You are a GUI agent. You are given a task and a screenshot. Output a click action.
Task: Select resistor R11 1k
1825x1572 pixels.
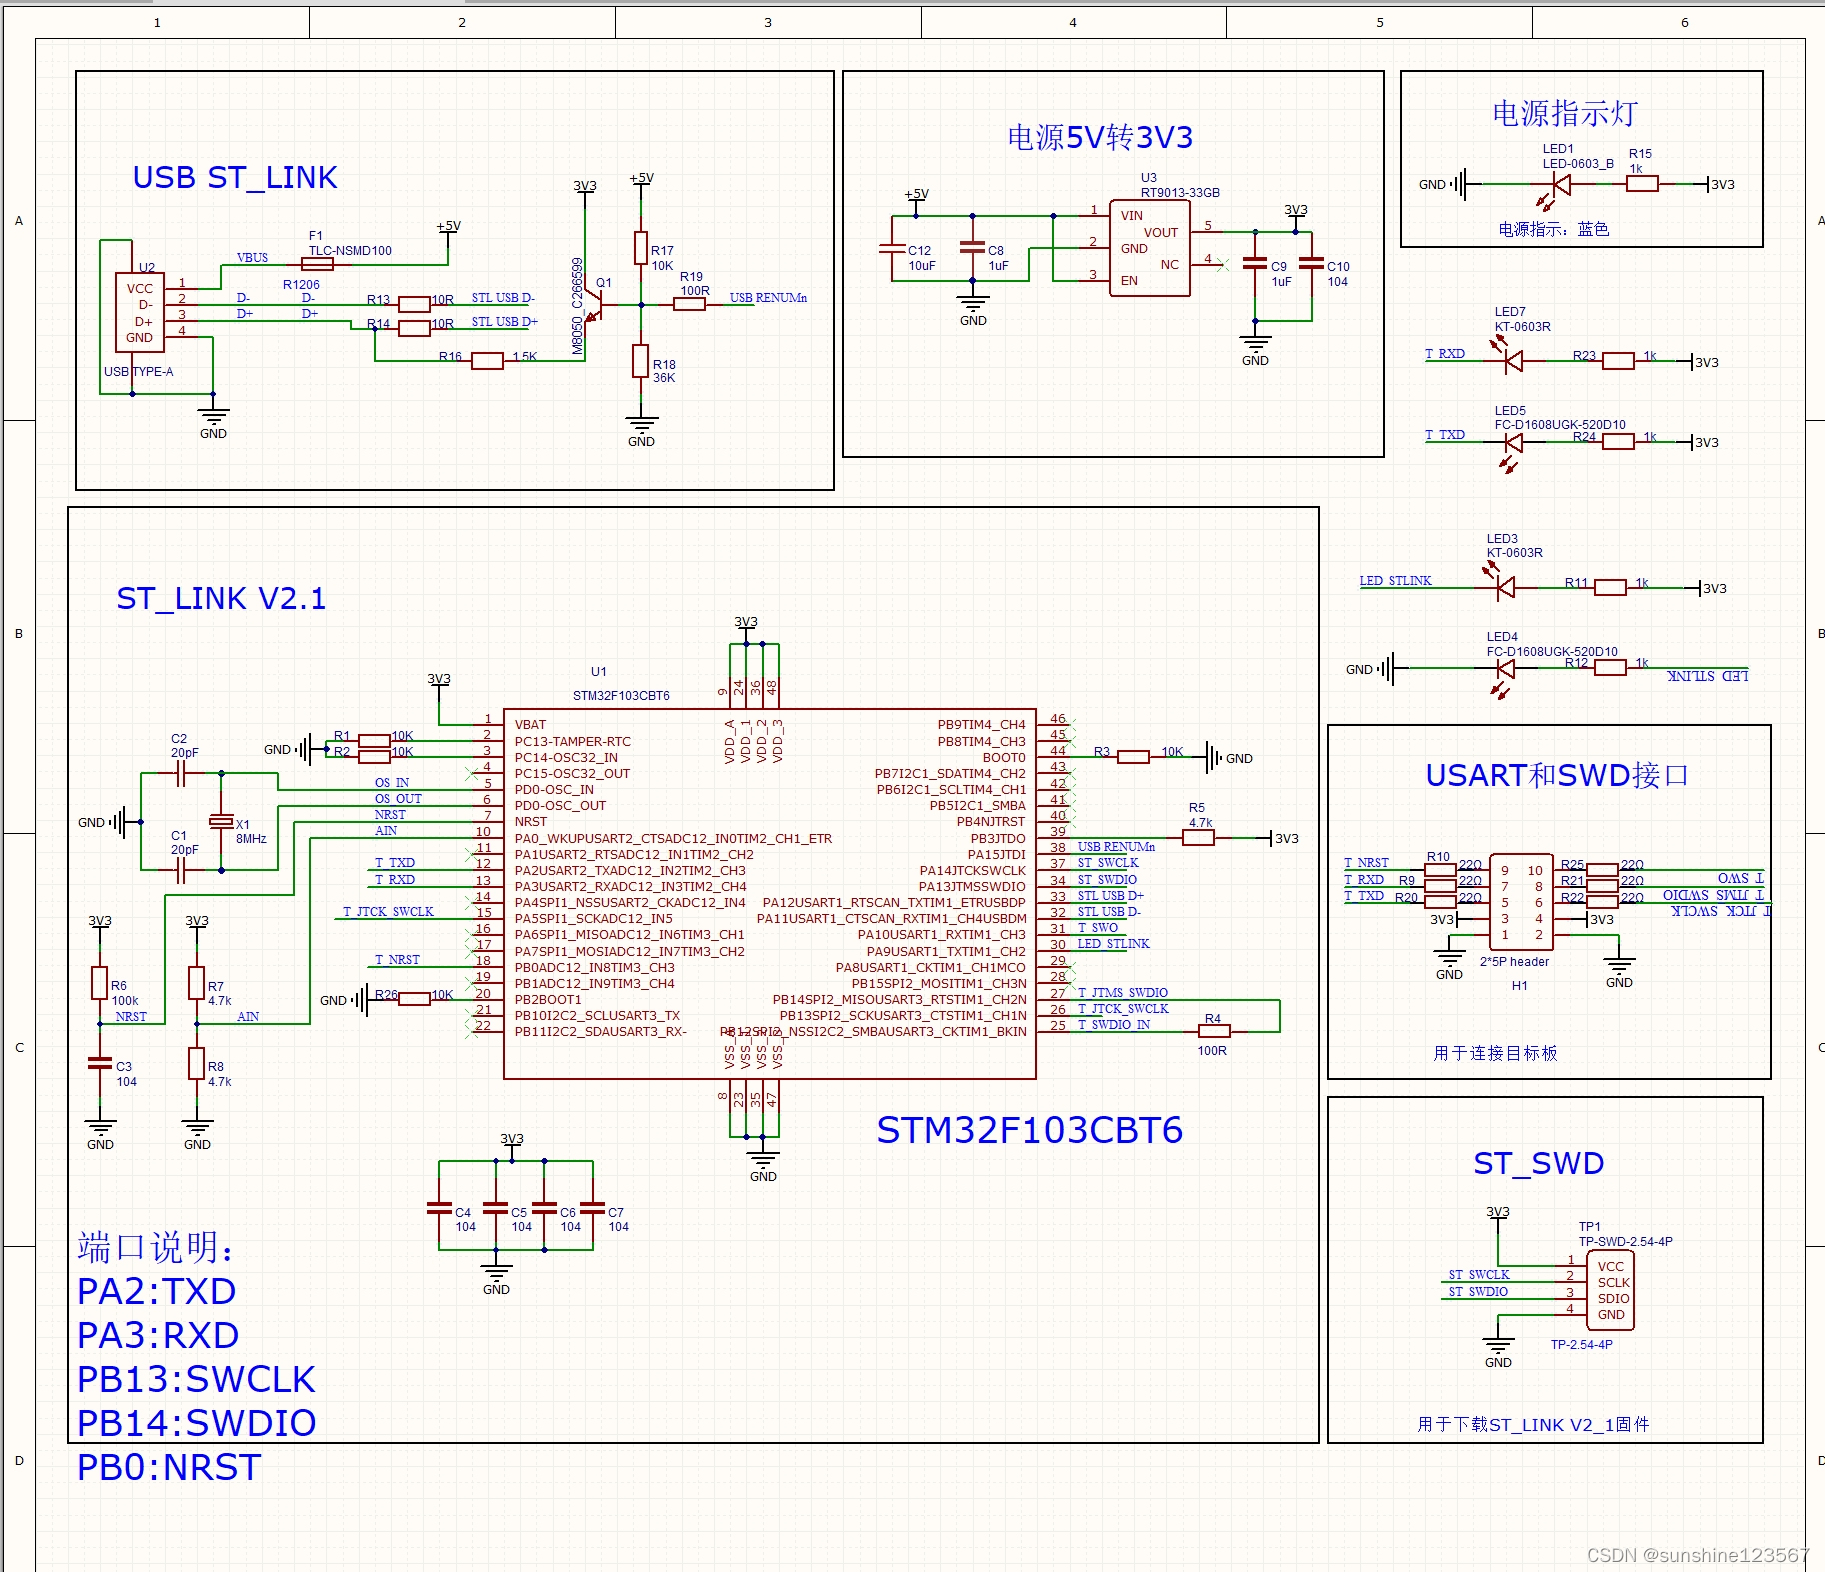click(1610, 588)
